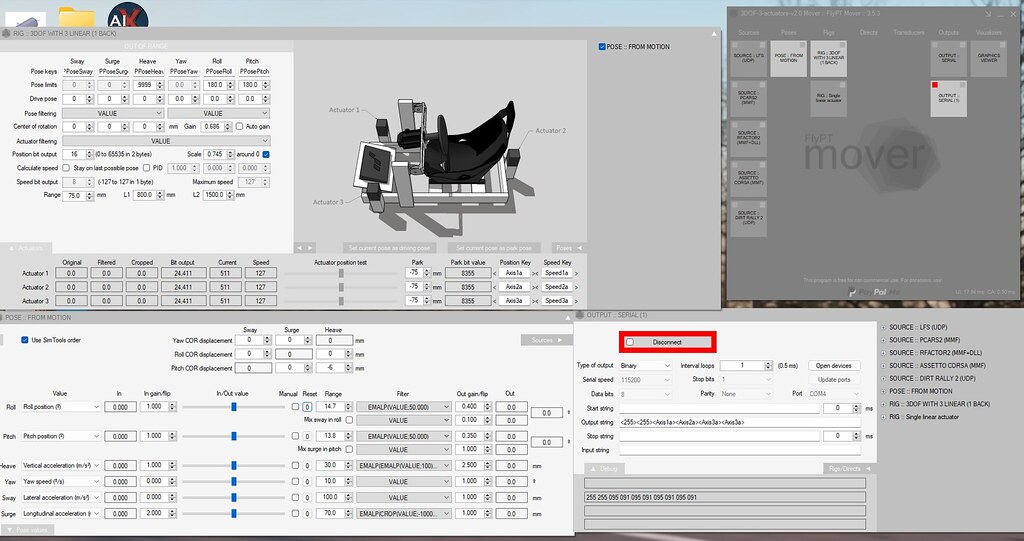Open Type of output Binary dropdown

[645, 365]
